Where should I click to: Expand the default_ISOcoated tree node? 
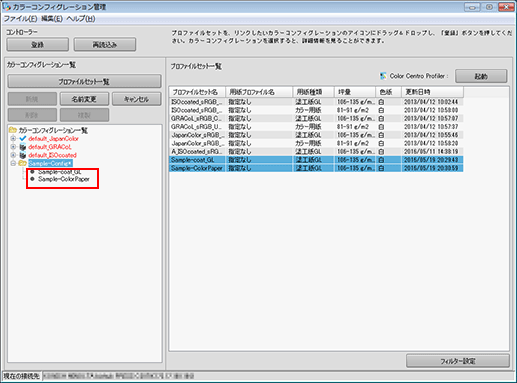point(13,155)
